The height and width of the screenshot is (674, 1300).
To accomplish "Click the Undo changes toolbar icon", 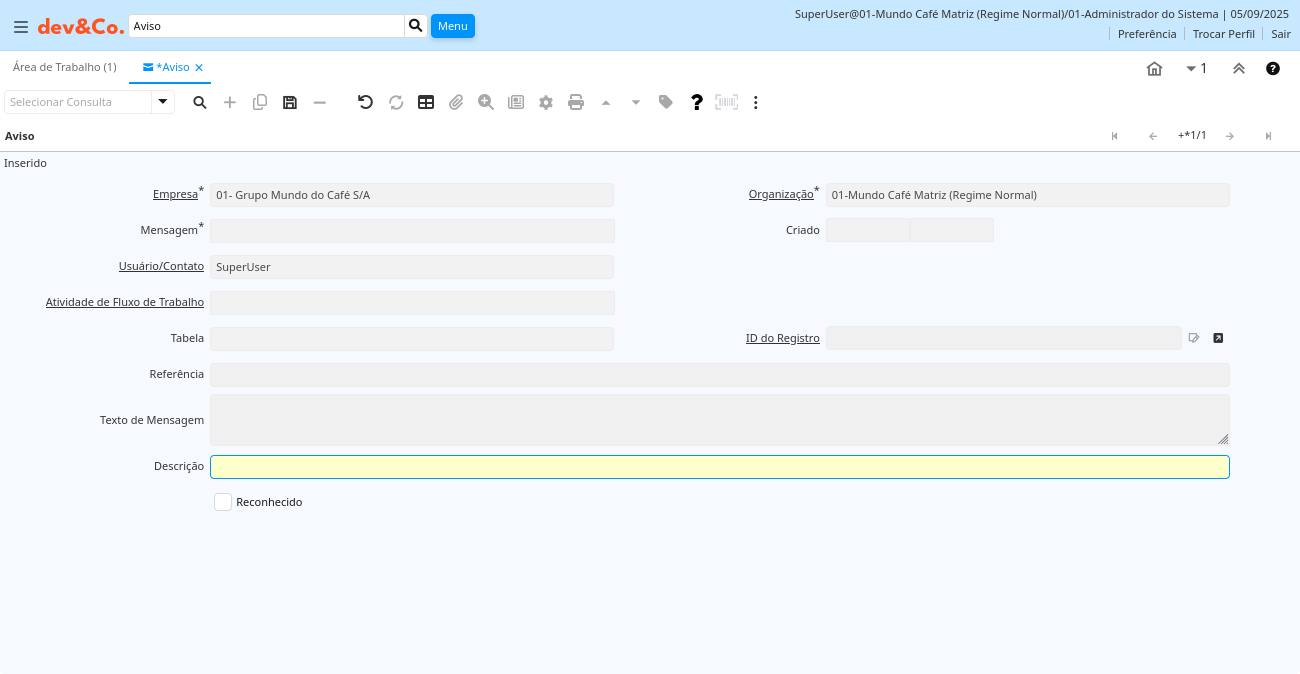I will [x=366, y=102].
